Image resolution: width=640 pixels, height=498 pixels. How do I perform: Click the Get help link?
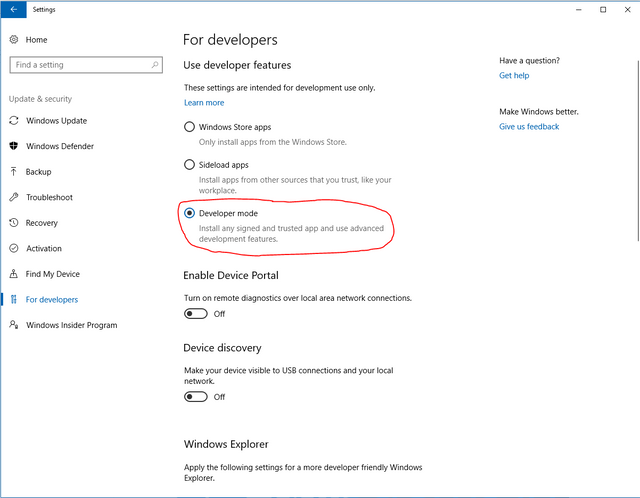coord(514,76)
